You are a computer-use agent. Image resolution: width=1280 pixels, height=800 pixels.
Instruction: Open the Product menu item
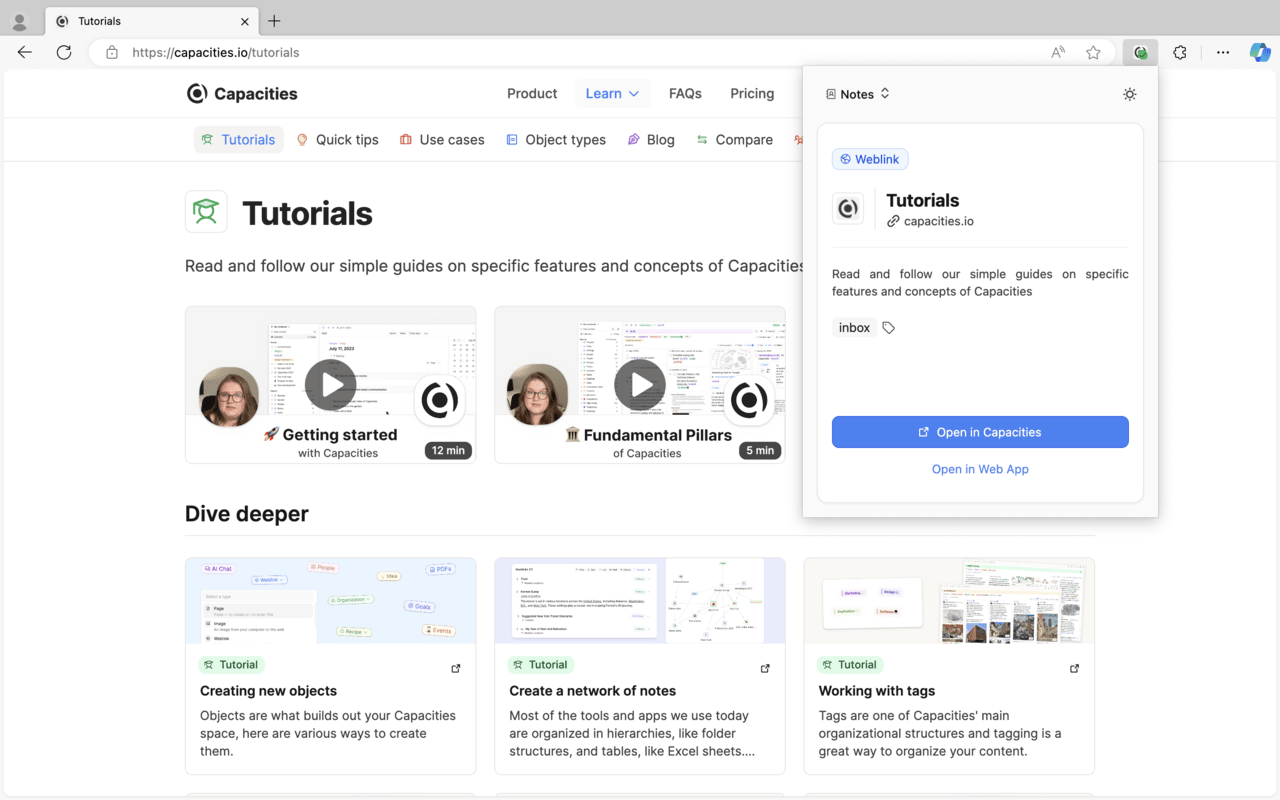tap(532, 94)
